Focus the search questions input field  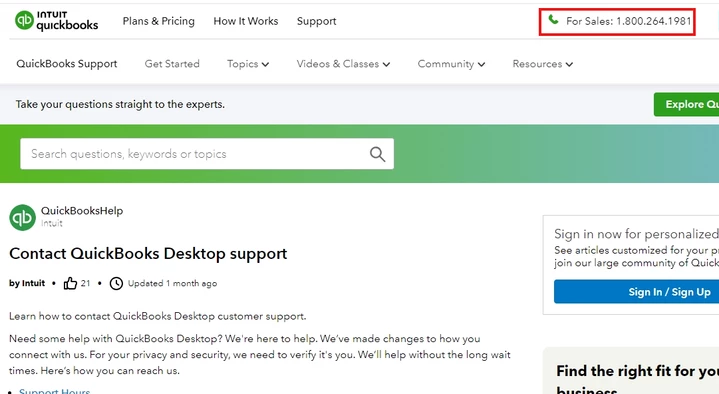coord(207,154)
